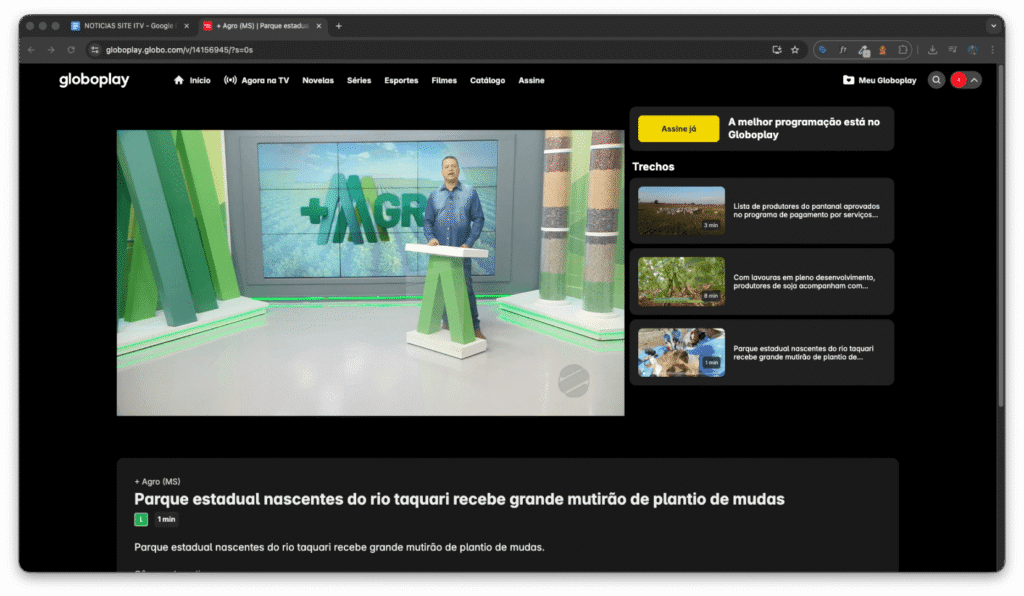
Task: Open the + Agro (MS) link
Action: point(157,481)
